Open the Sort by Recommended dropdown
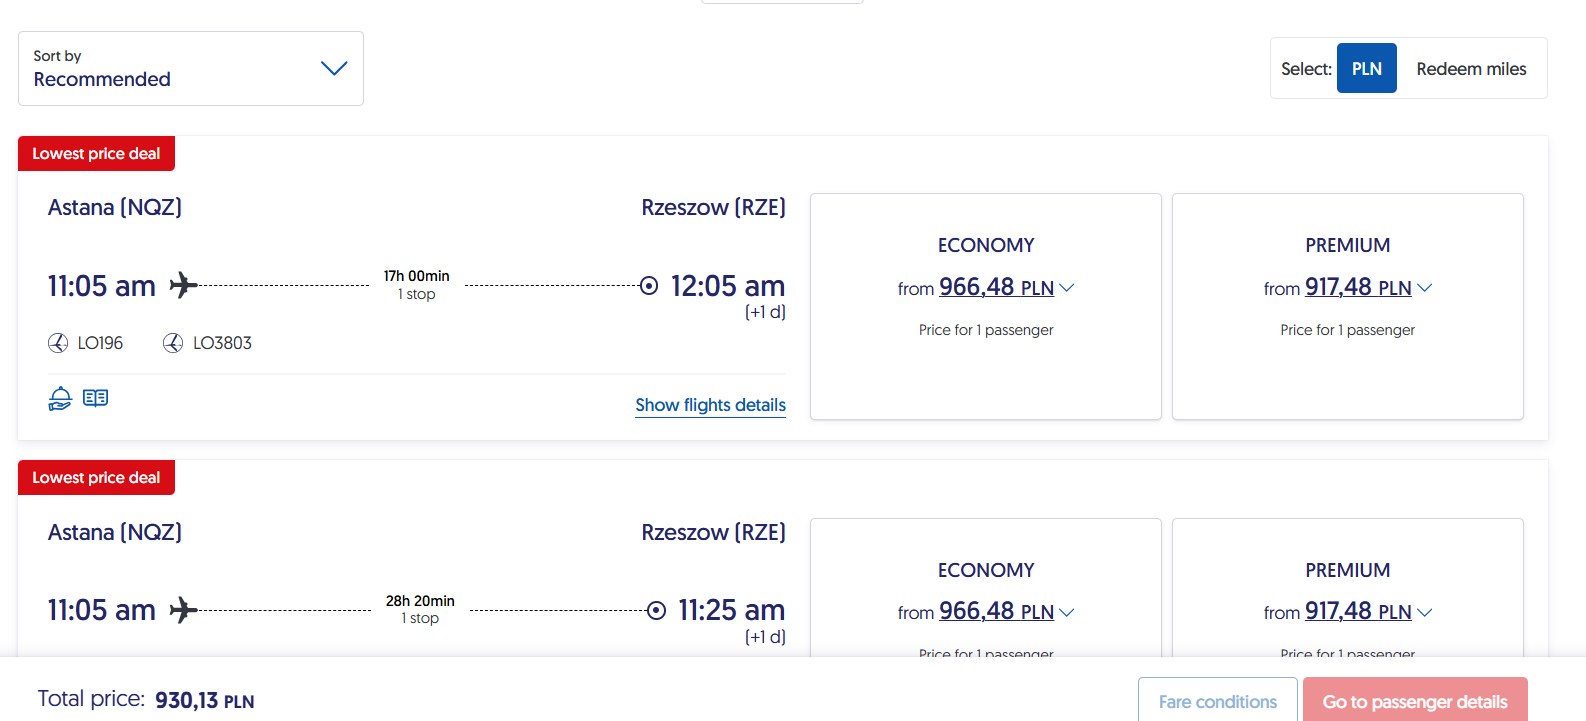Screen dimensions: 1586x721 point(191,68)
